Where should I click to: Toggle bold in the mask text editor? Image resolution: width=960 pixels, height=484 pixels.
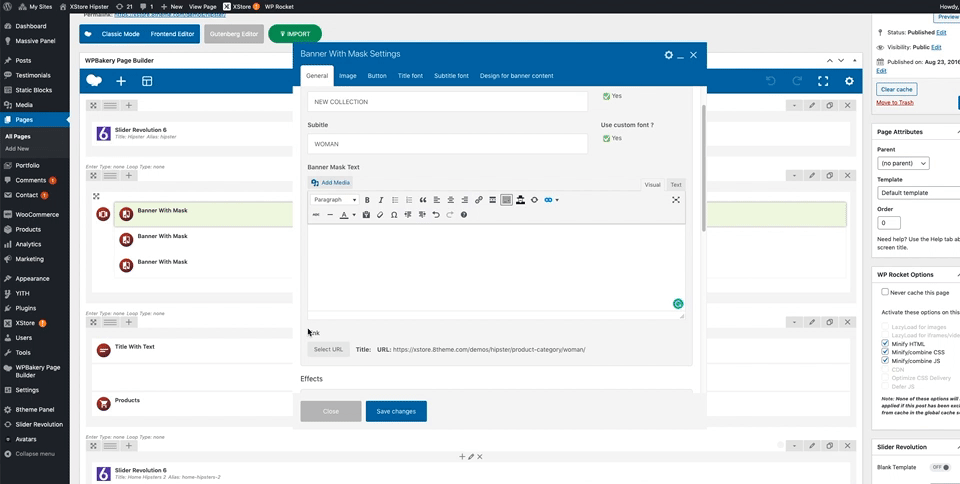coord(367,200)
